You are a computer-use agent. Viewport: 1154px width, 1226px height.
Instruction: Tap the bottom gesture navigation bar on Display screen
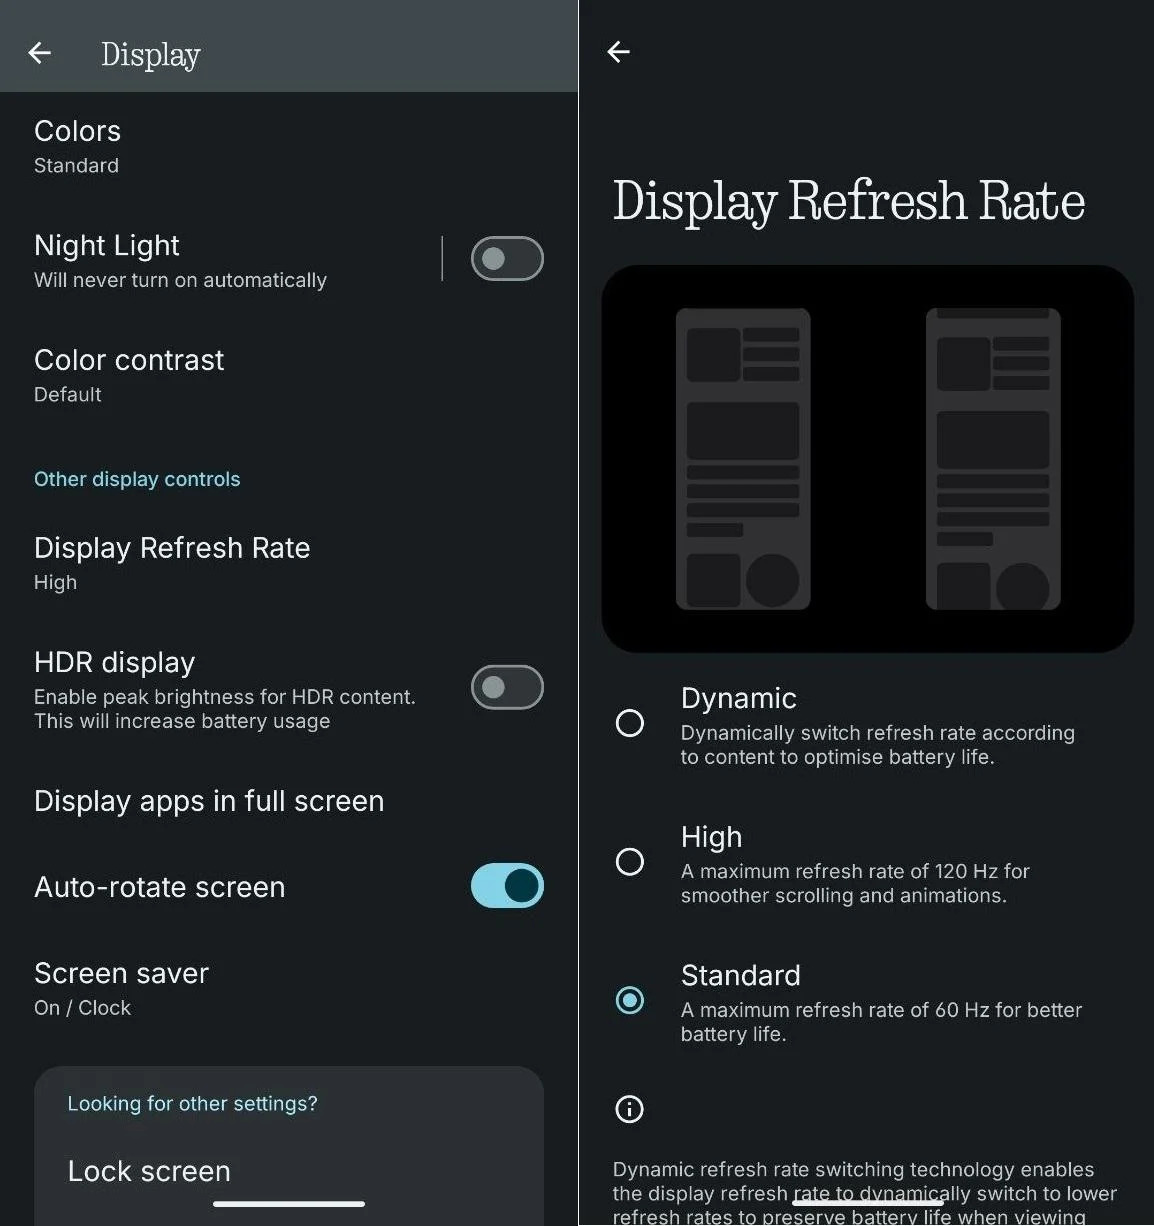pyautogui.click(x=289, y=1204)
